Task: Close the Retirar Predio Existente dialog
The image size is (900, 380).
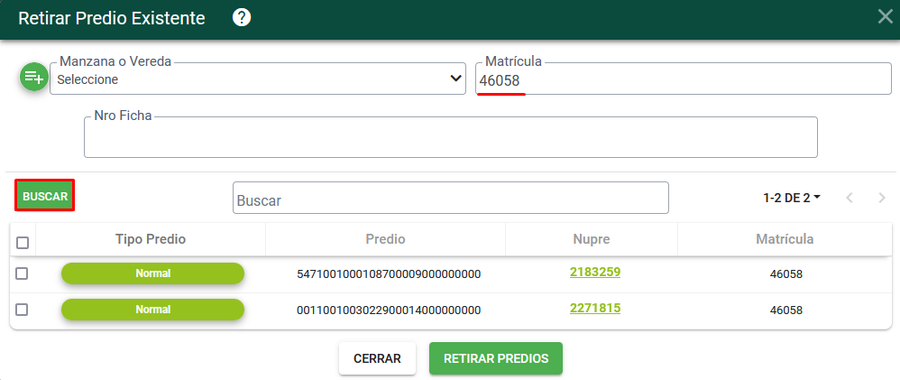Action: 885,17
